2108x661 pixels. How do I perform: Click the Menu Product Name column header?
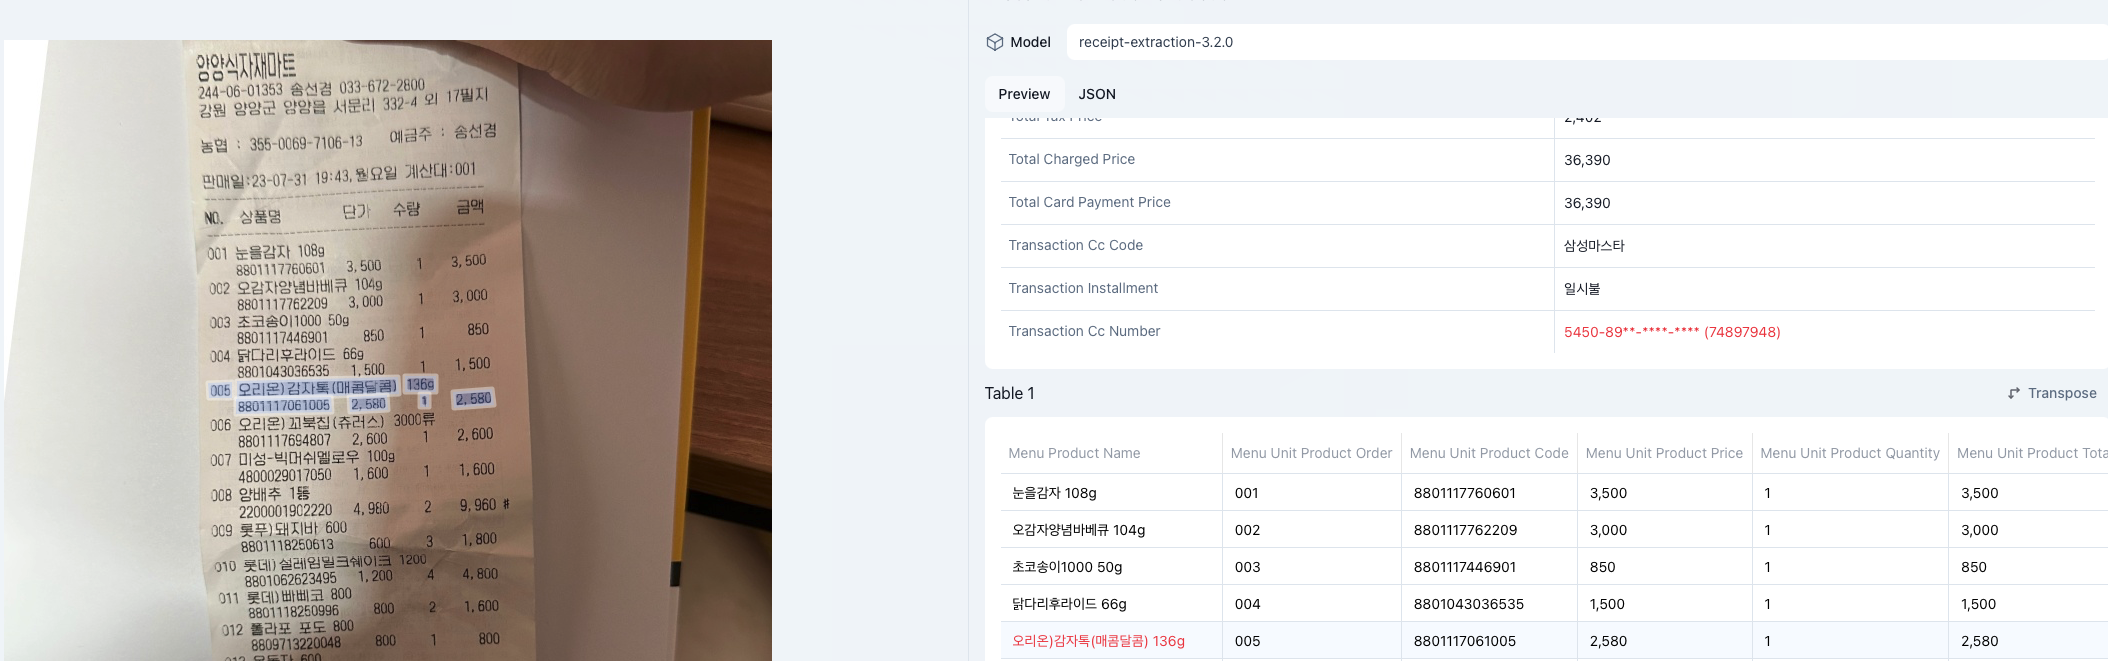(x=1074, y=454)
